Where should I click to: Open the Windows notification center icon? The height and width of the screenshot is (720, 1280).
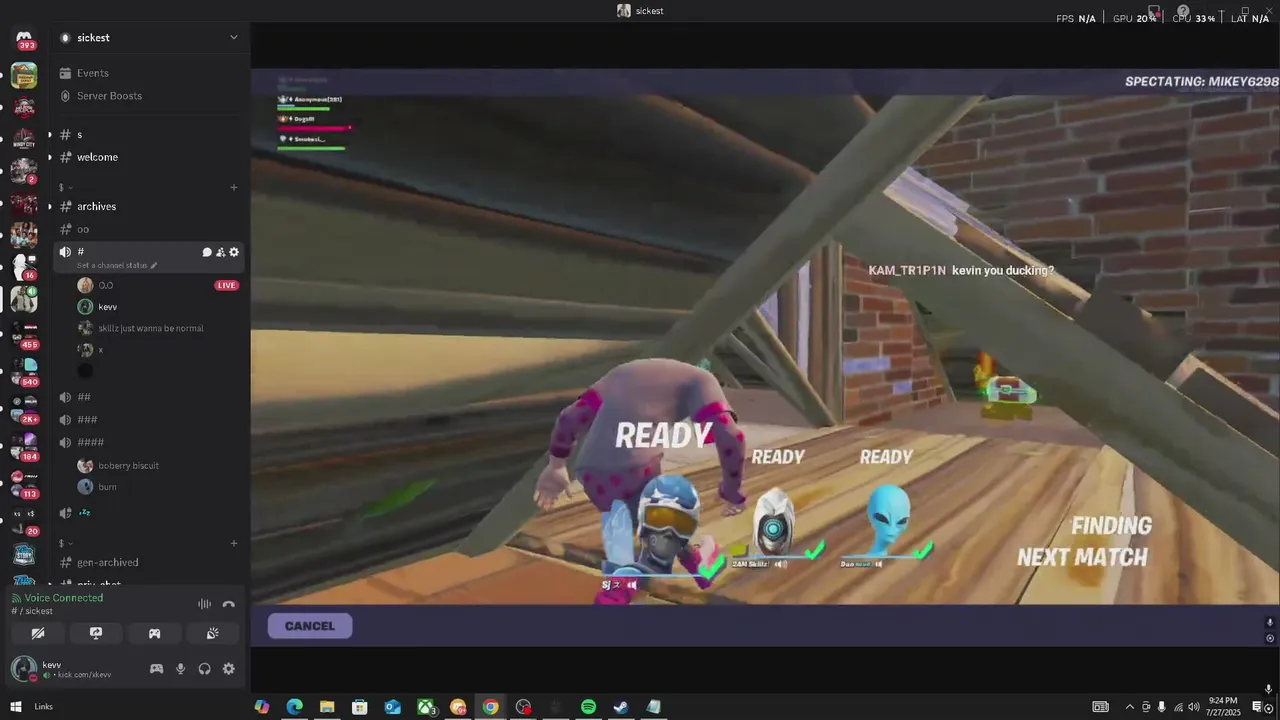point(1257,707)
